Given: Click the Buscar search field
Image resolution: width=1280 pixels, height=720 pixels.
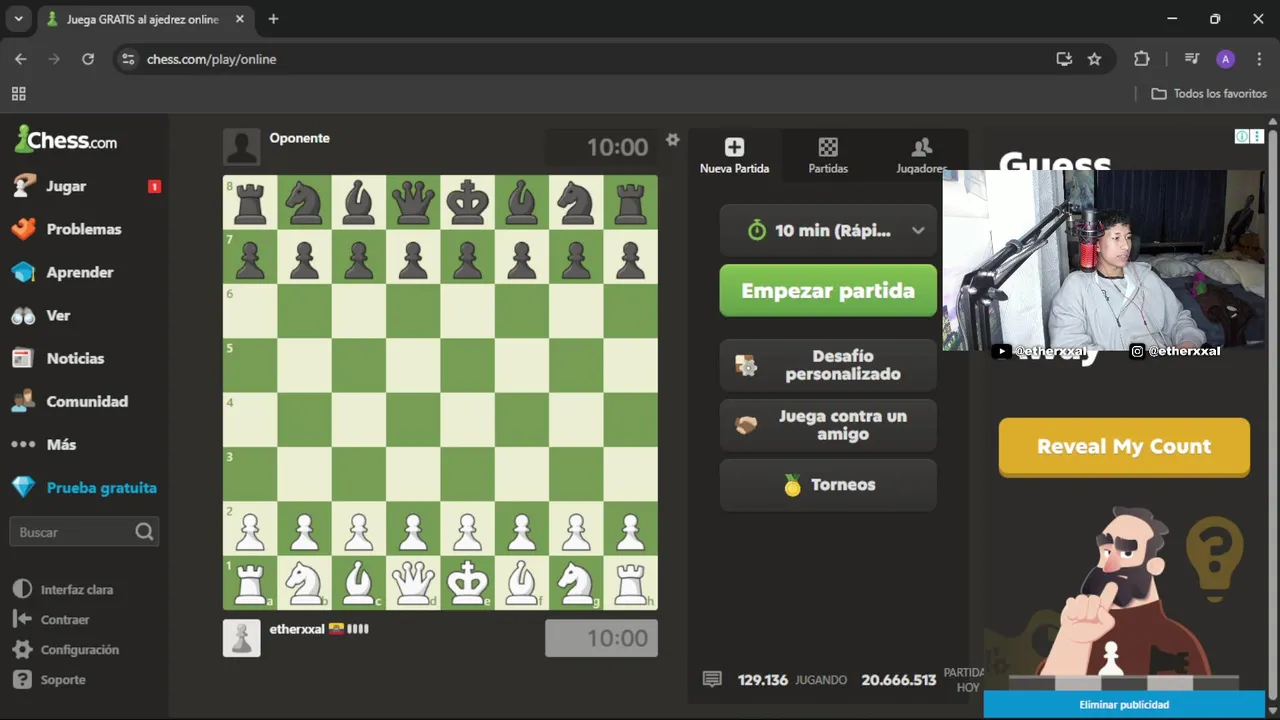Looking at the screenshot, I should pyautogui.click(x=84, y=532).
